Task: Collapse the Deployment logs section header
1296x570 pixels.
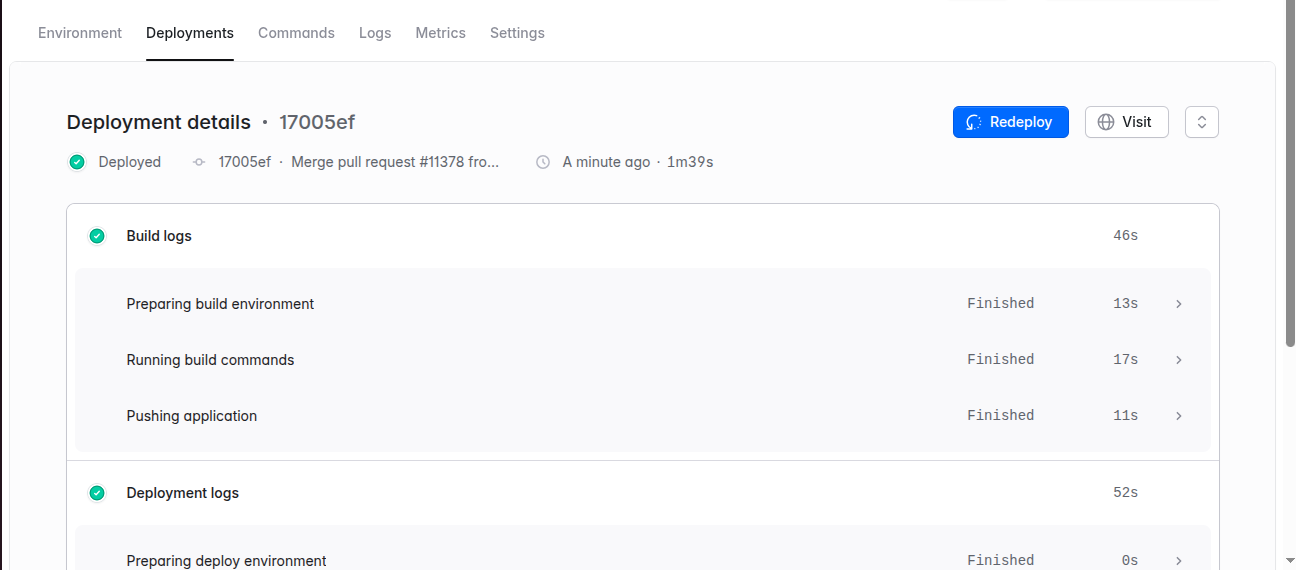Action: click(x=643, y=493)
